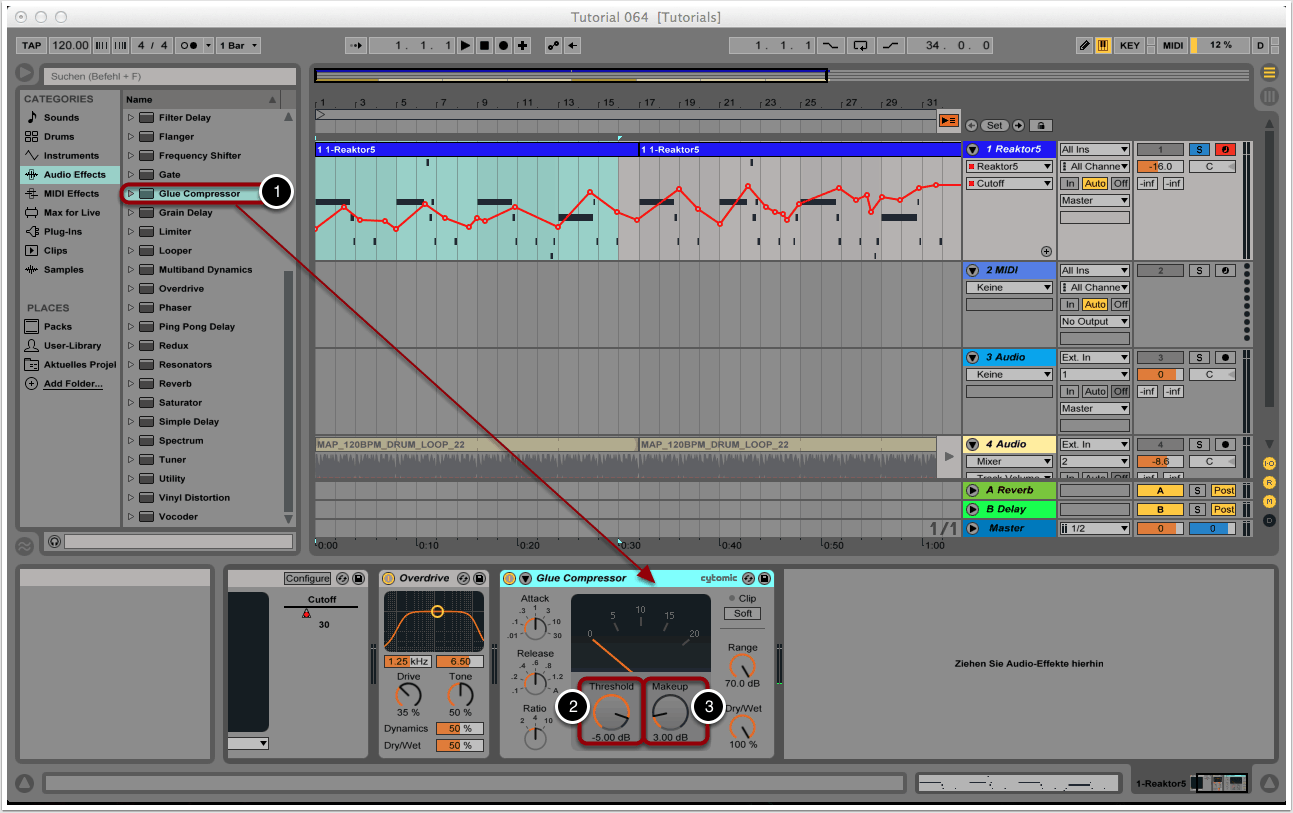
Task: Expand the Reverb folder in the browser
Action: (130, 384)
